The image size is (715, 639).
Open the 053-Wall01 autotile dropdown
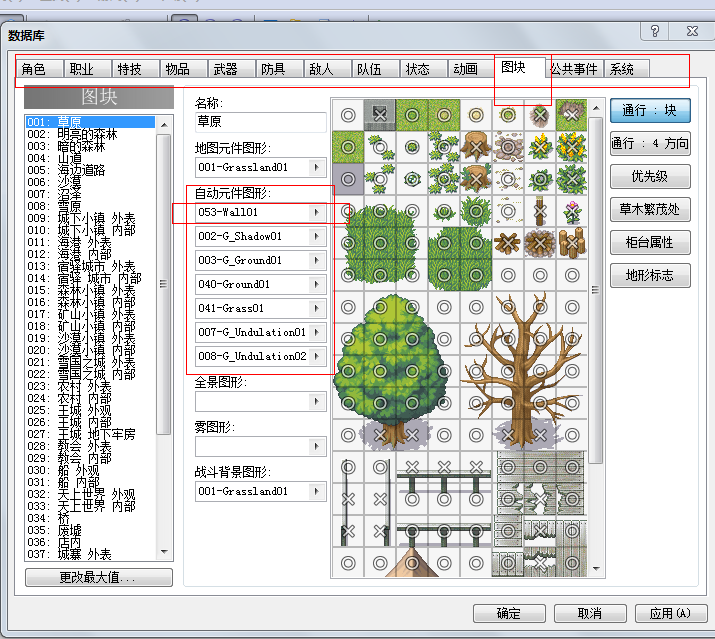pos(316,213)
